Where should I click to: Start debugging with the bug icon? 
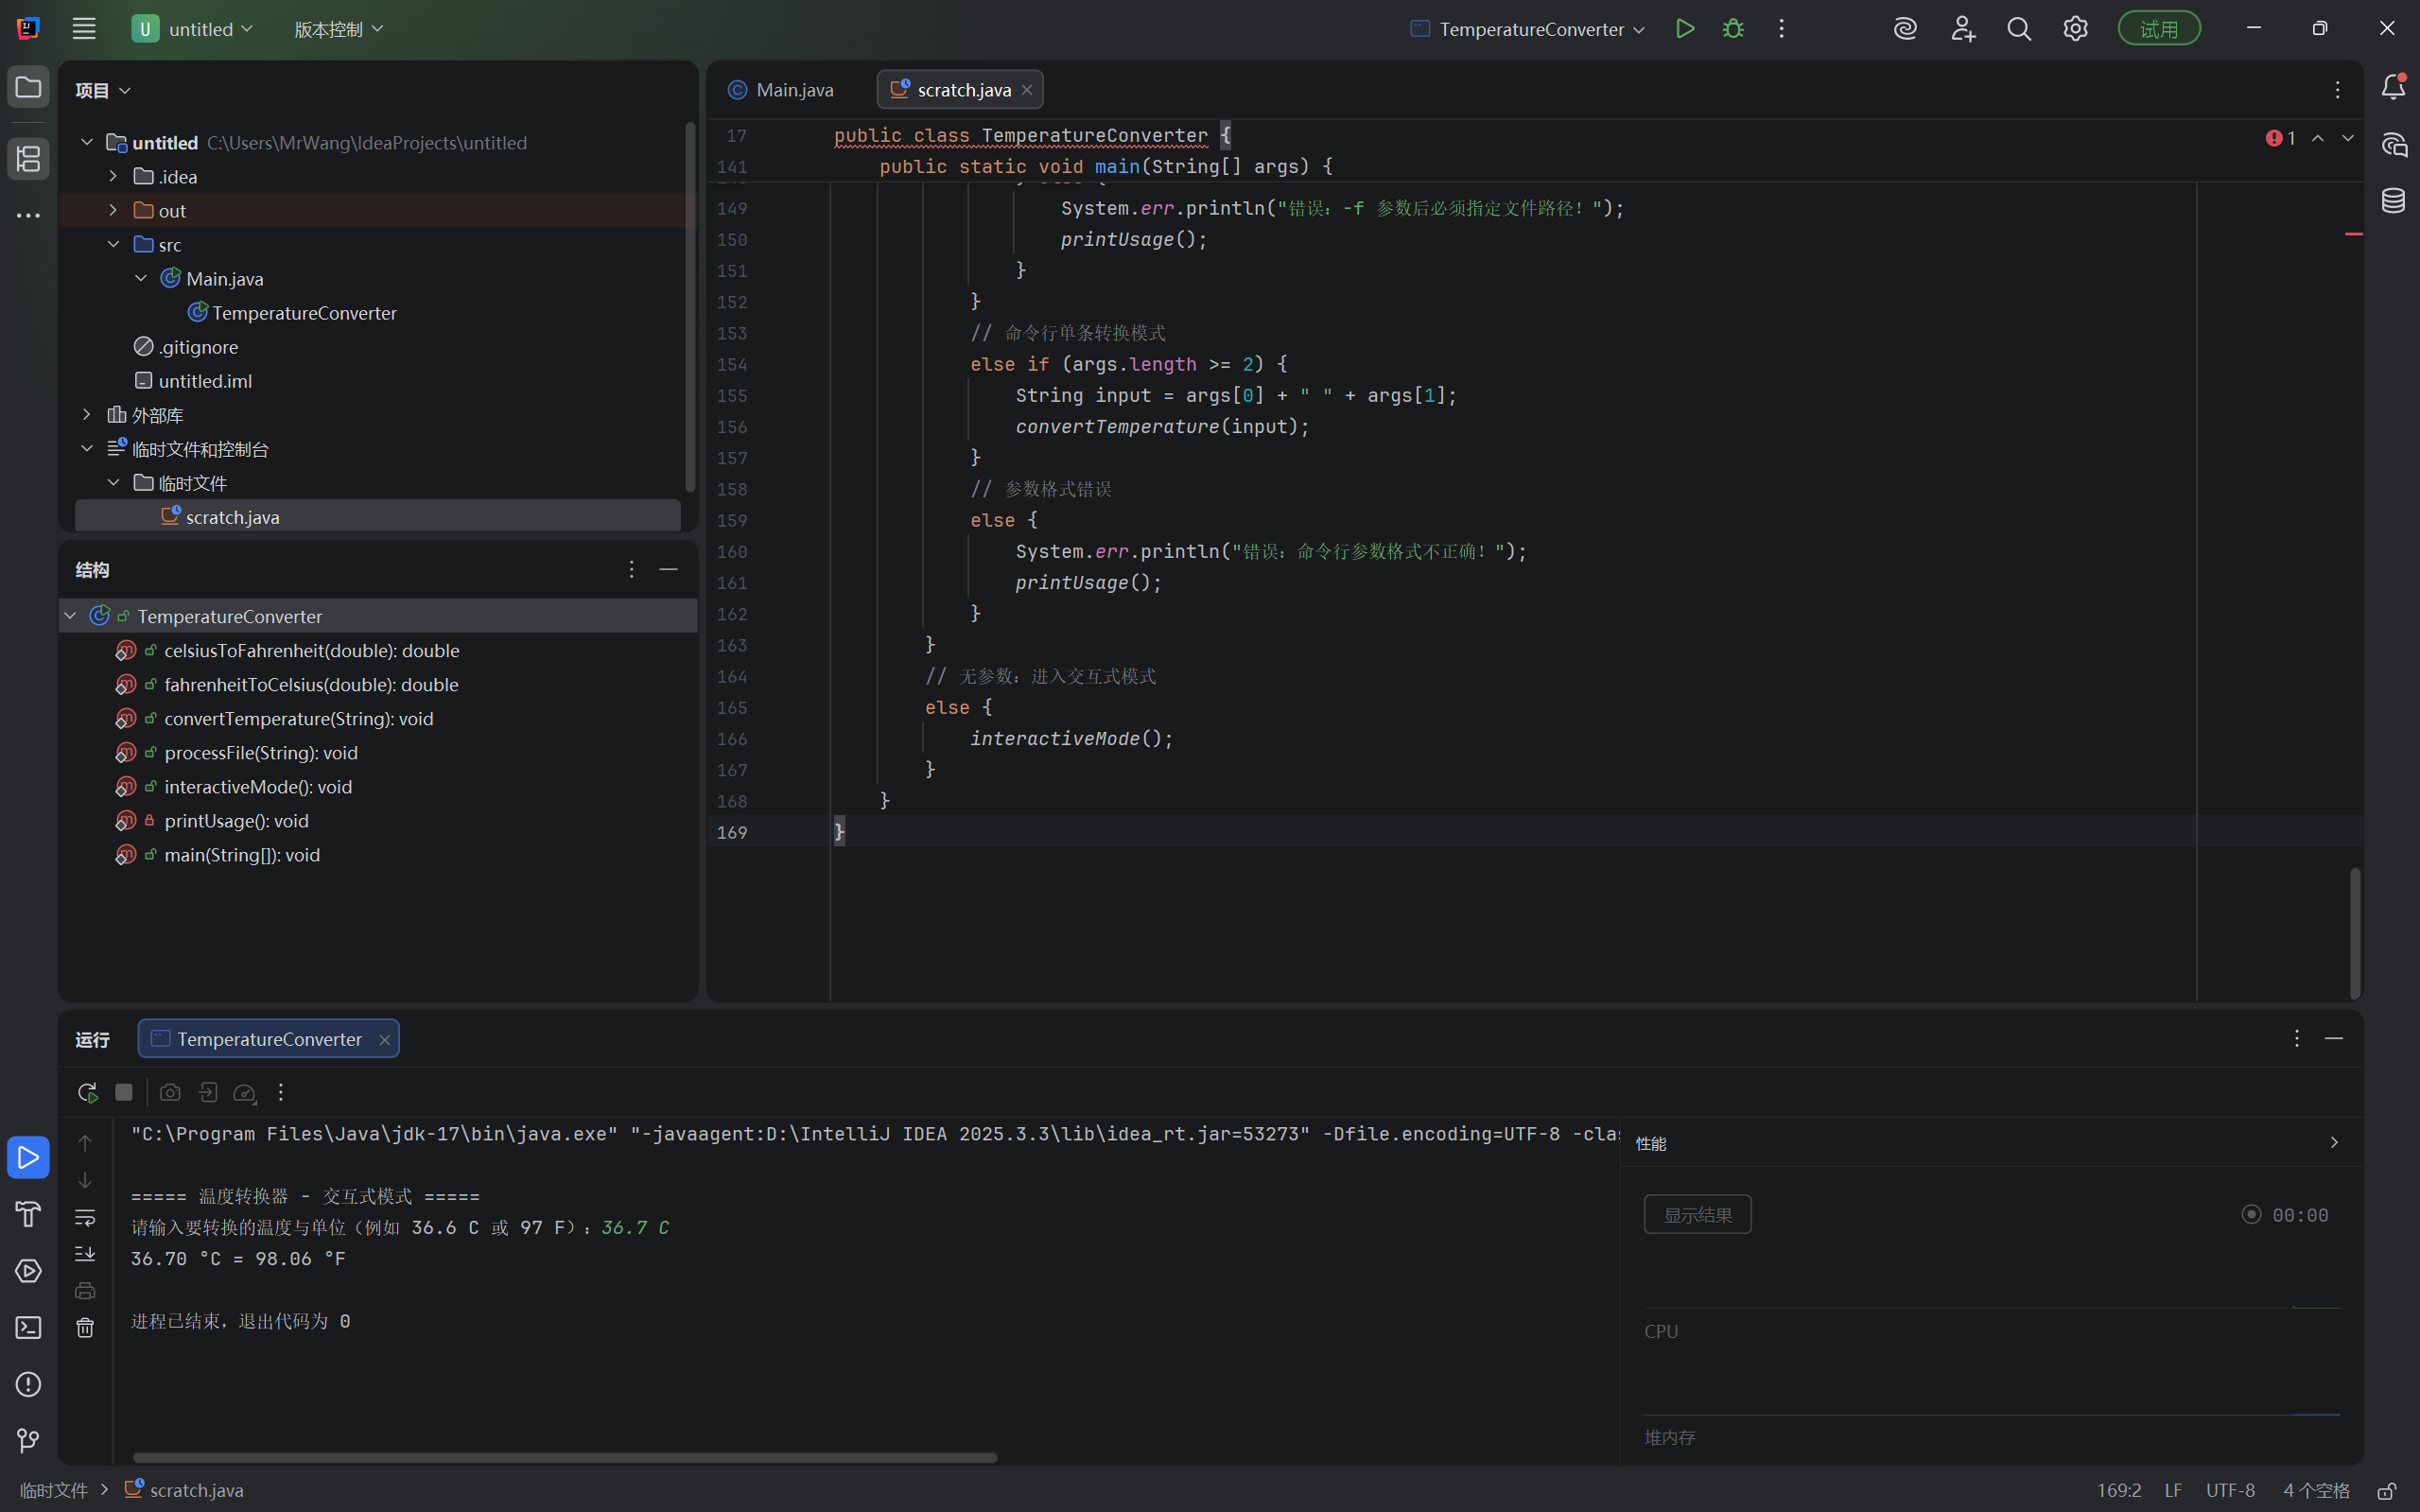point(1733,29)
